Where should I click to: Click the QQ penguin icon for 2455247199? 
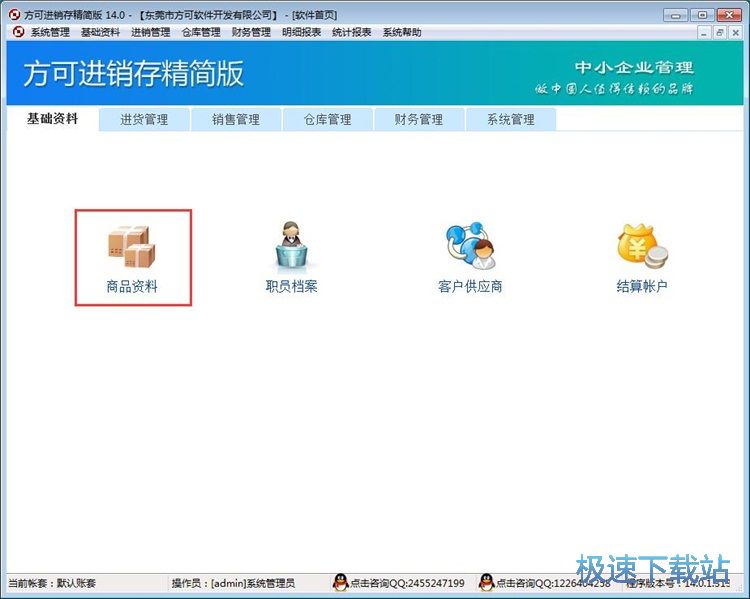(x=340, y=582)
